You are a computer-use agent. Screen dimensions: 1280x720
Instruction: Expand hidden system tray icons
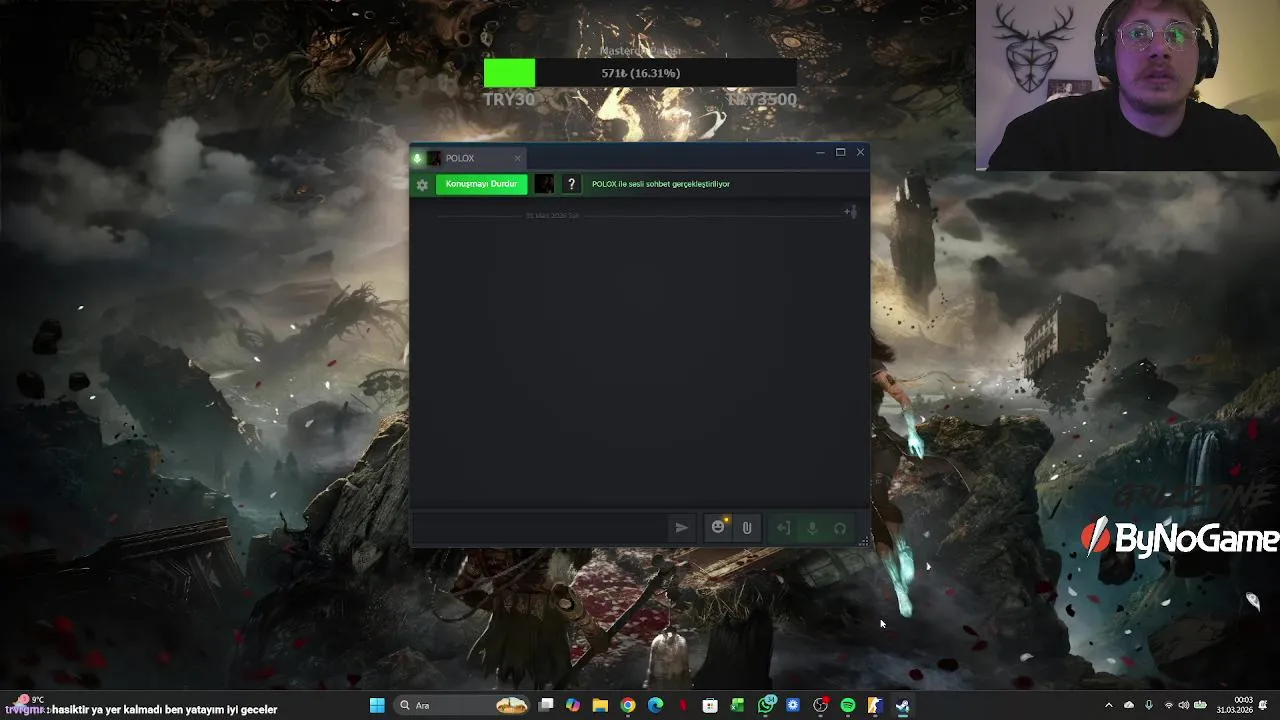click(x=1108, y=705)
